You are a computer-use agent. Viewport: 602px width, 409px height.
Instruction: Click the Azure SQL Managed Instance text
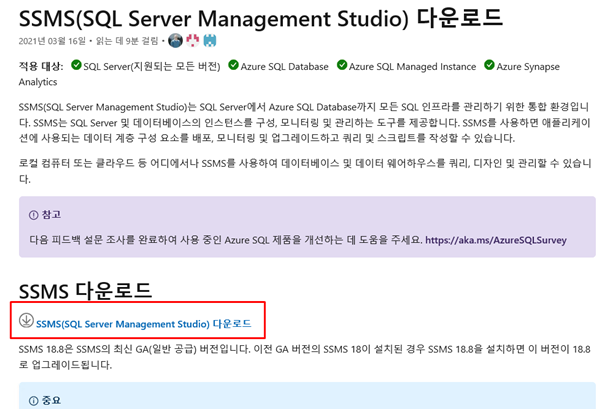pos(412,66)
